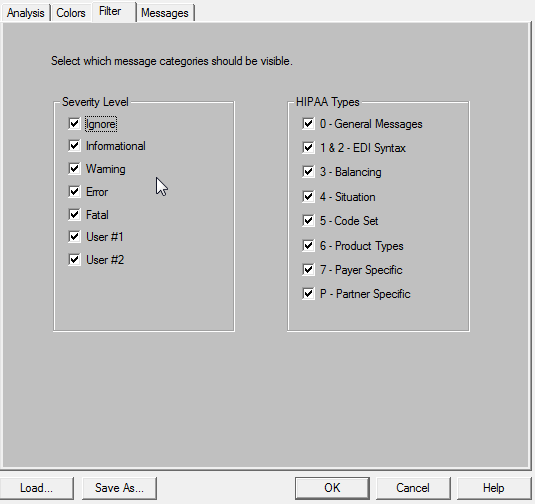Toggle the Informational severity checkbox
This screenshot has height=504, width=535.
click(74, 146)
